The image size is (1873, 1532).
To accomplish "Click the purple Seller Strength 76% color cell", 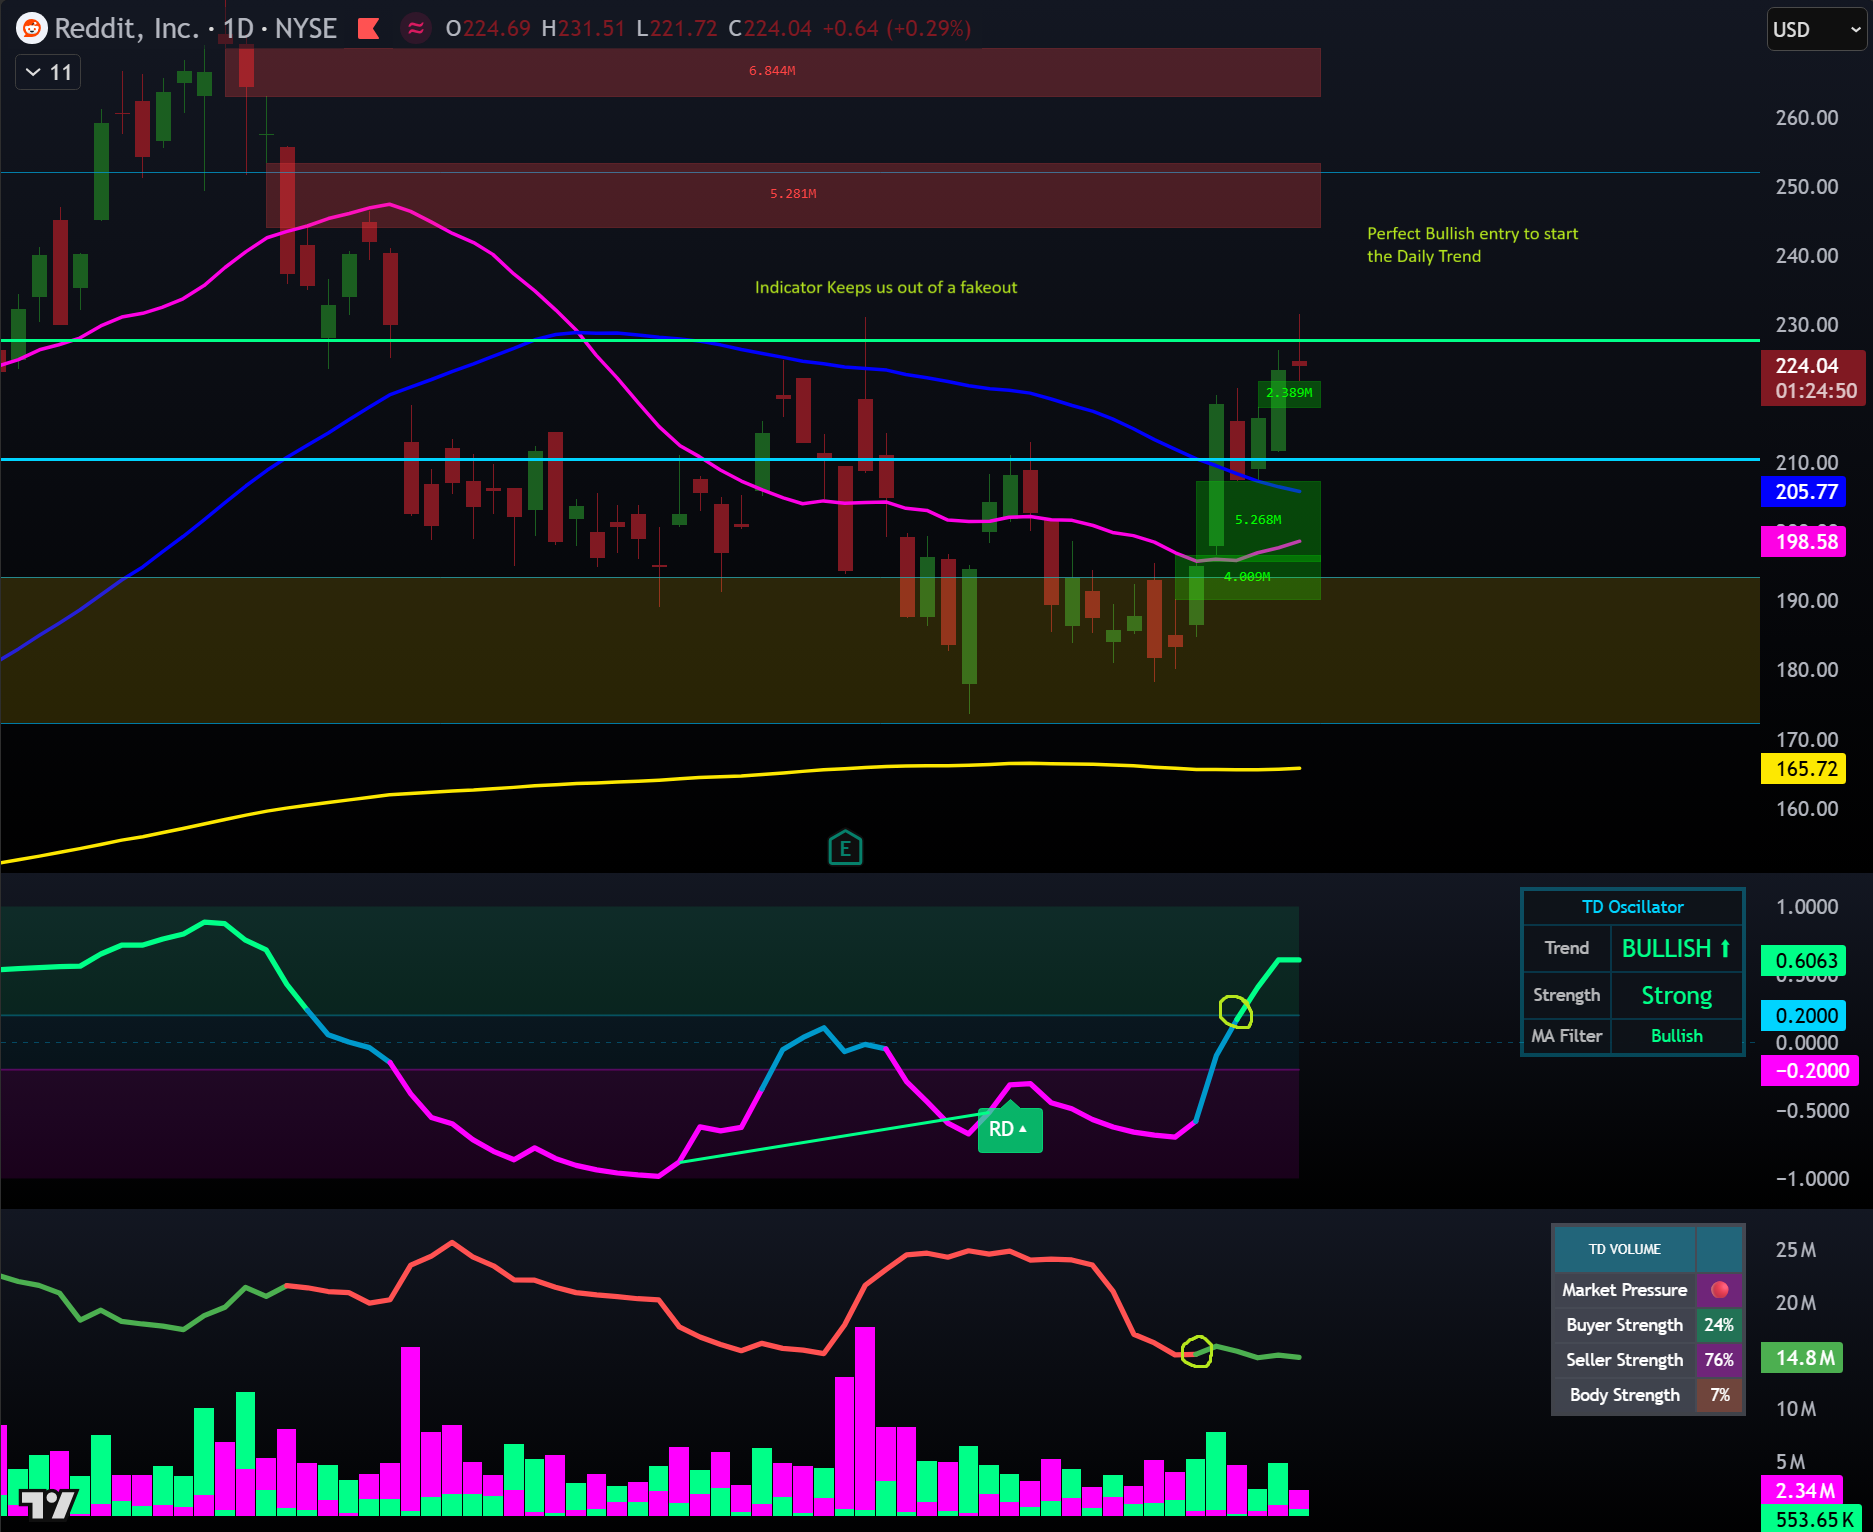I will tap(1719, 1359).
